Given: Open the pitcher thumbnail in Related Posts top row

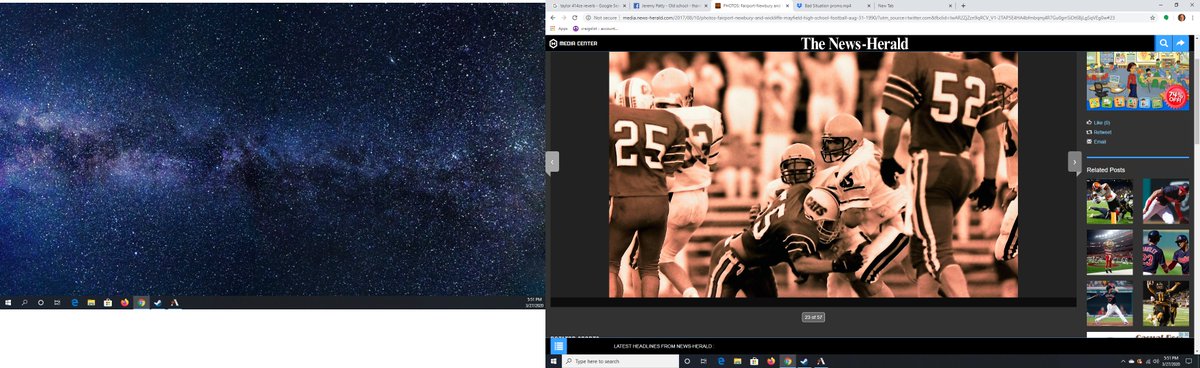Looking at the screenshot, I should click(1166, 201).
